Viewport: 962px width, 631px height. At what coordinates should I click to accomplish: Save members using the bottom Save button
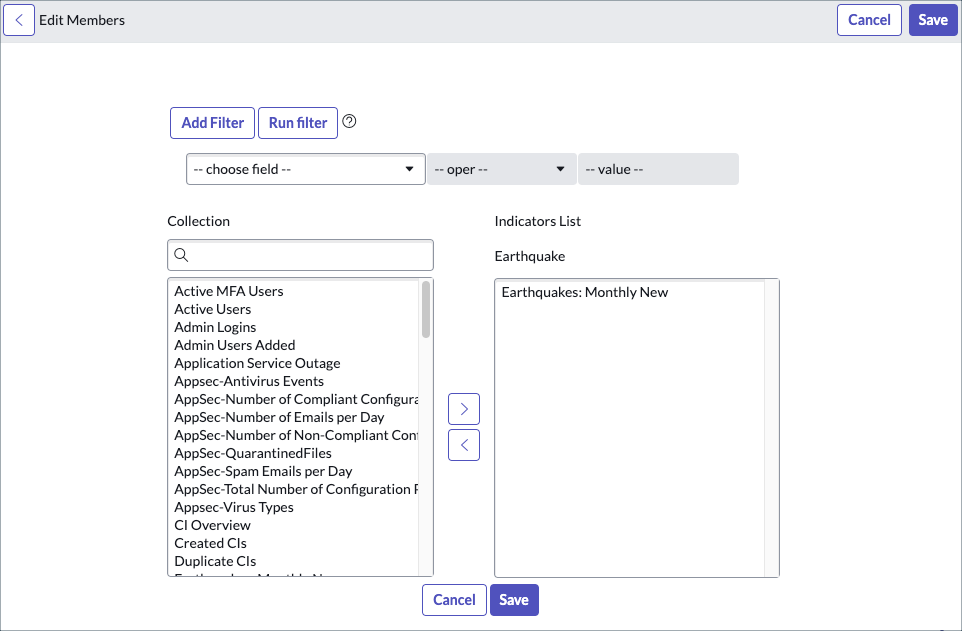coord(514,599)
